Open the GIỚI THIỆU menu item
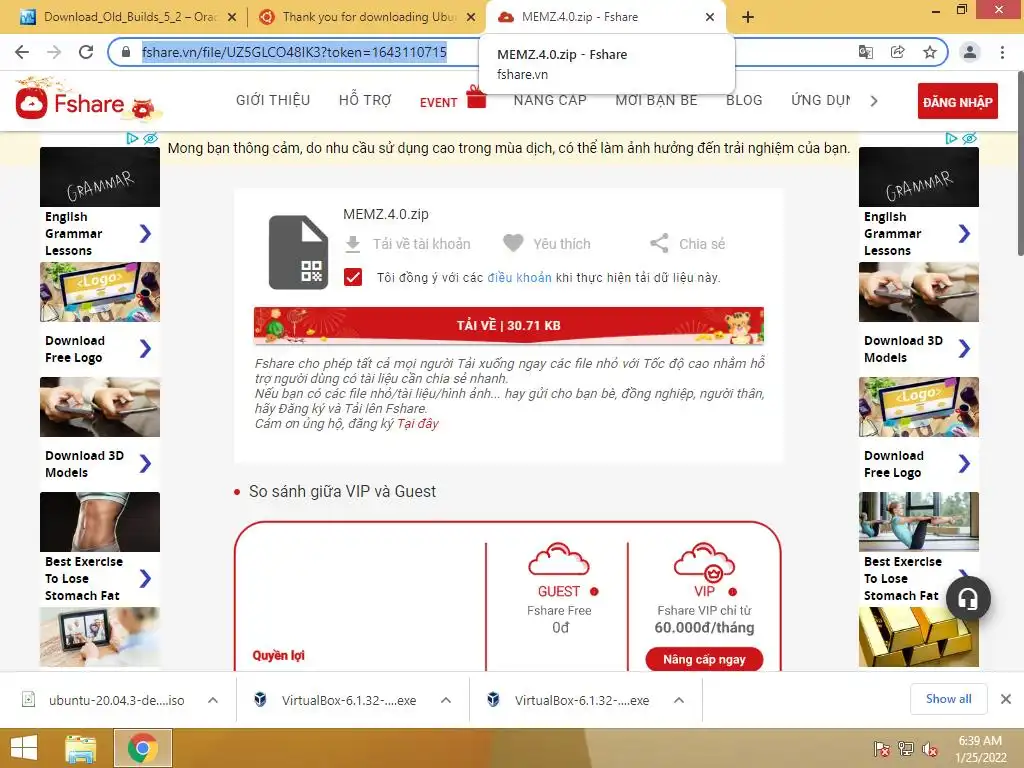 [273, 100]
